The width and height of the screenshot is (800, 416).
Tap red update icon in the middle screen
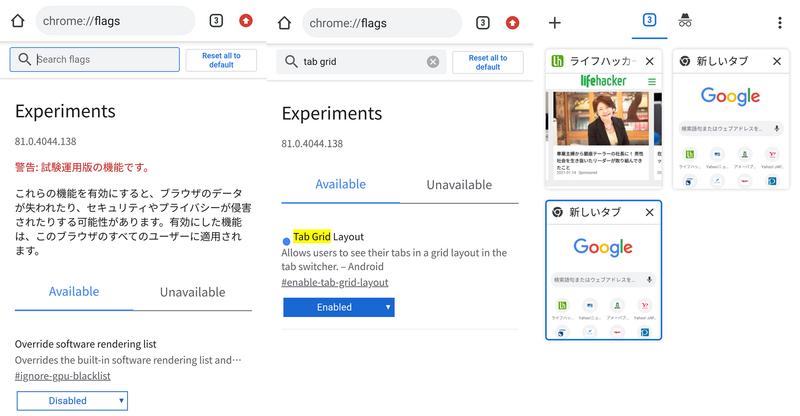coord(512,22)
